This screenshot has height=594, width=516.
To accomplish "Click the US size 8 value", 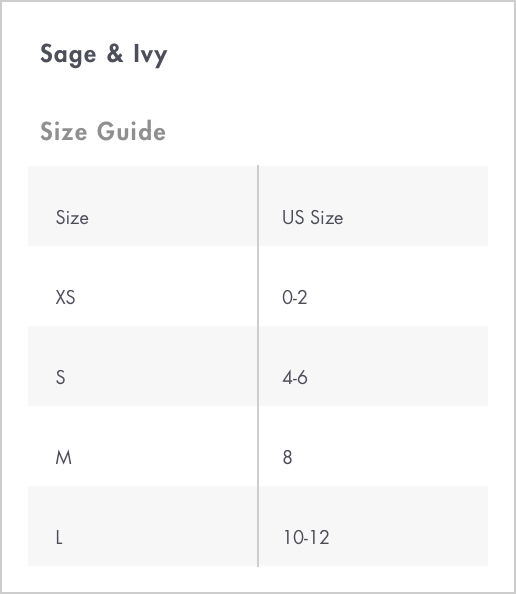I will tap(287, 457).
